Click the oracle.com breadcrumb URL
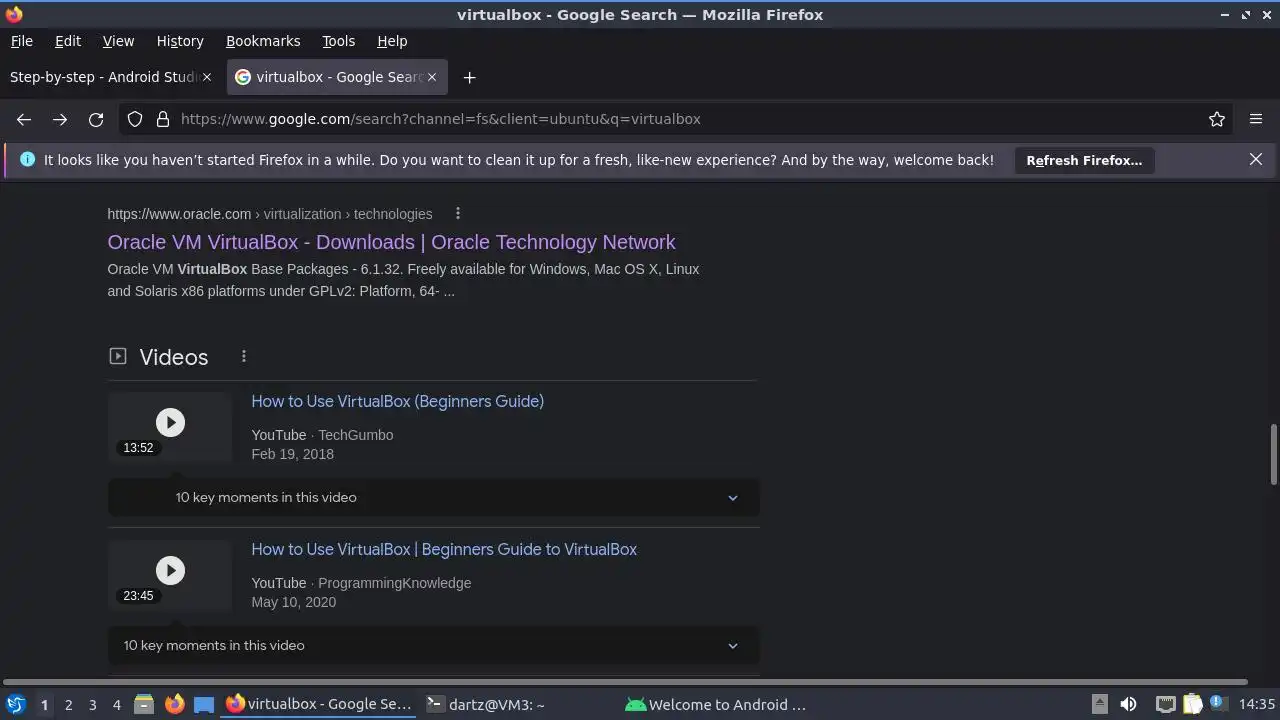This screenshot has width=1280, height=720. tap(270, 214)
